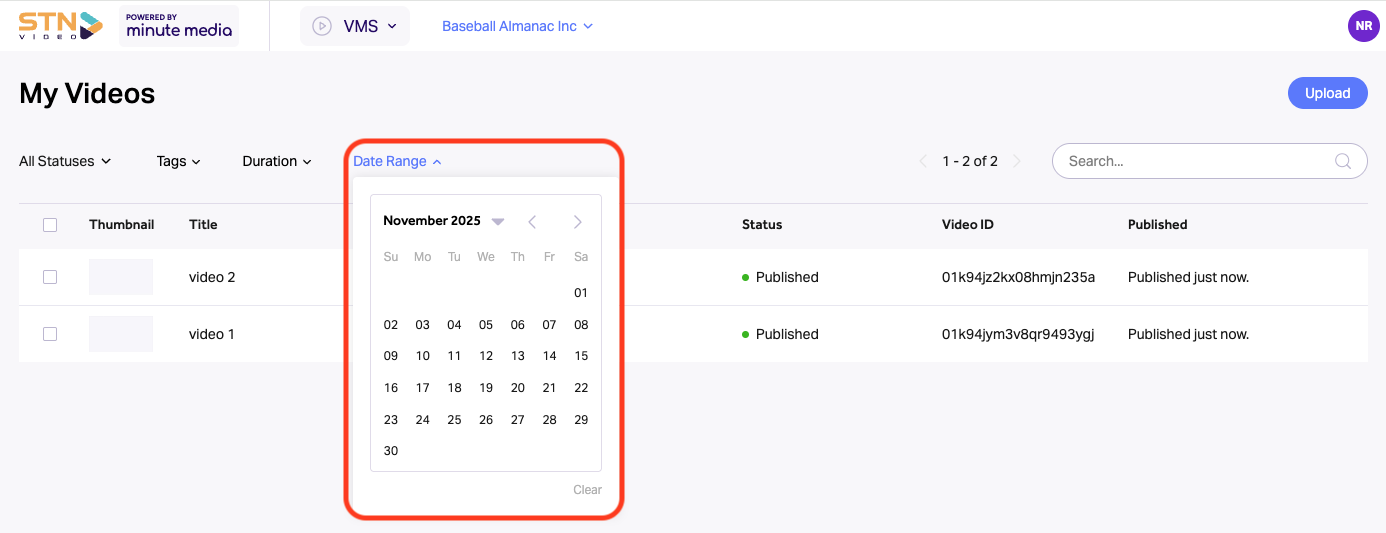Click the Status column header
The width and height of the screenshot is (1386, 533).
pos(762,225)
